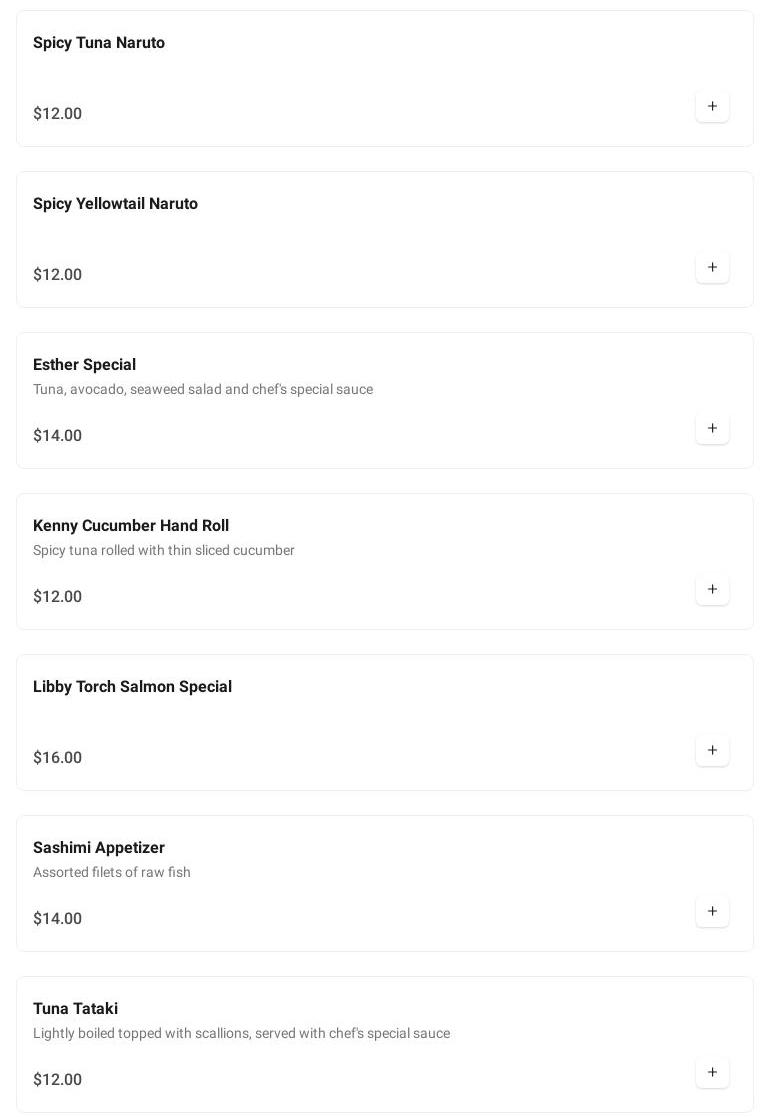Click the $16.00 price of Libby Torch Salmon
770x1117 pixels.
point(58,757)
